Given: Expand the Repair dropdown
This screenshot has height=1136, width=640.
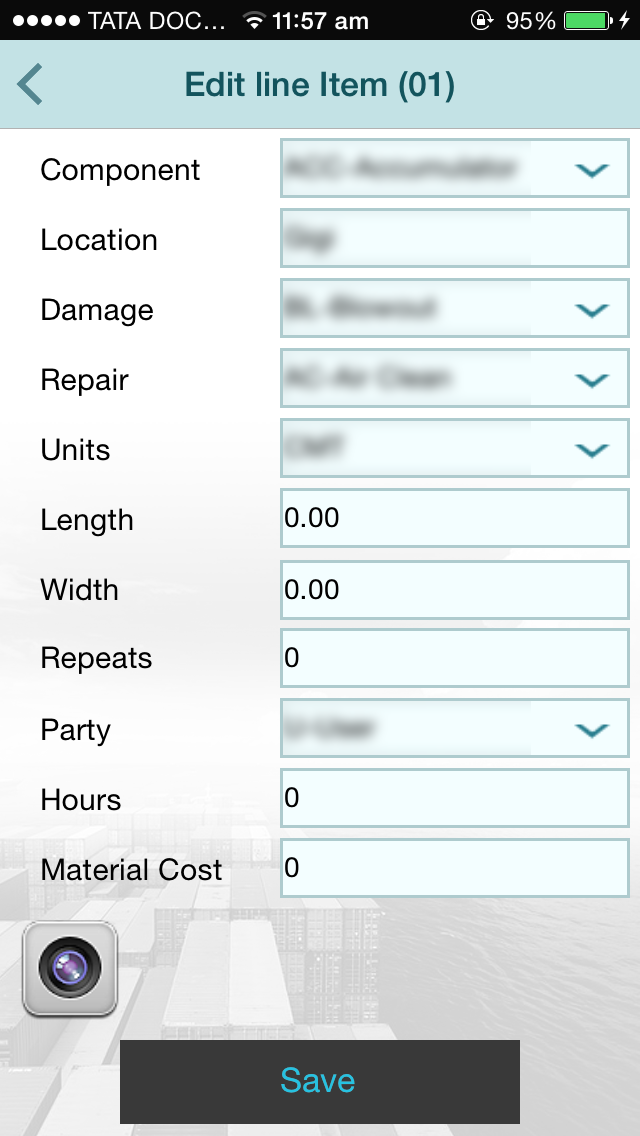Looking at the screenshot, I should 455,379.
